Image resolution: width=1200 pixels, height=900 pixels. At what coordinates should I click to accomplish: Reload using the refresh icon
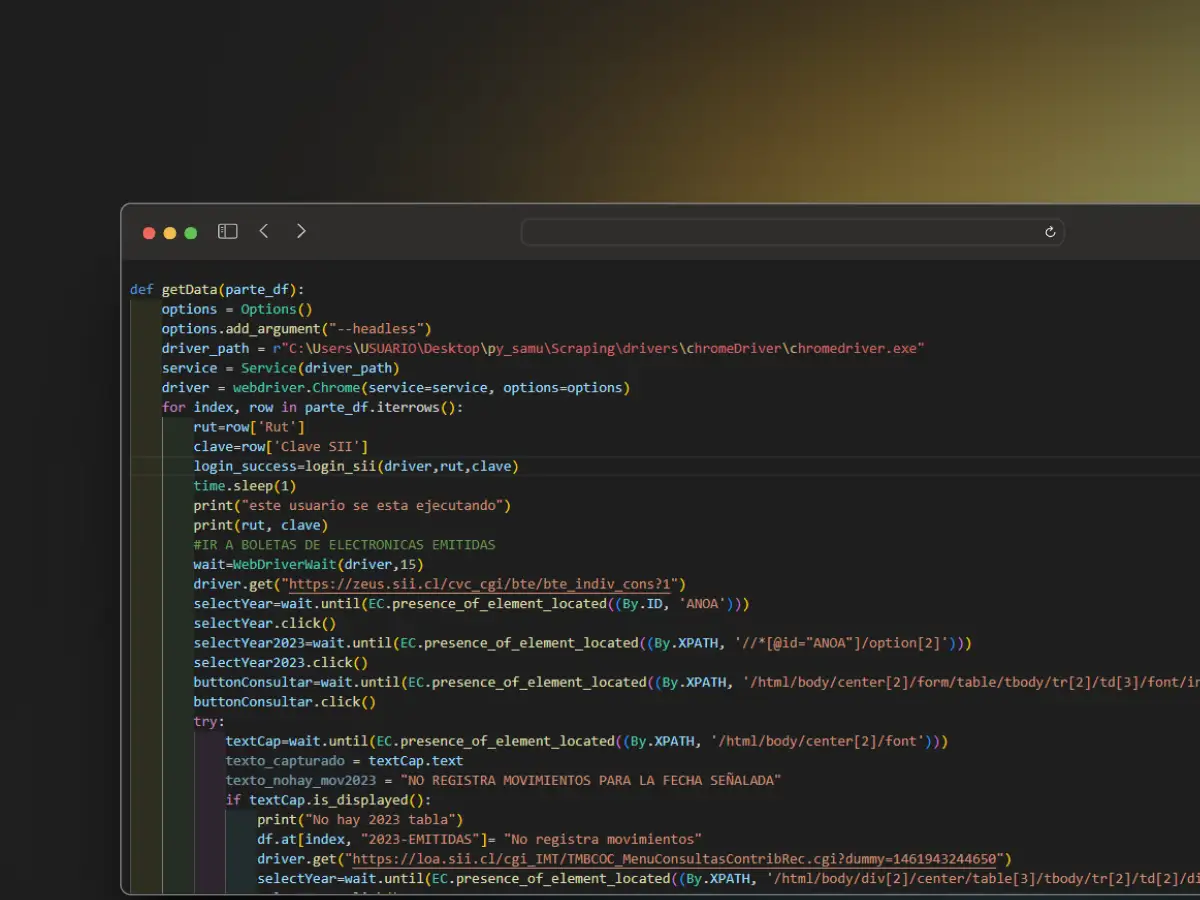(1050, 232)
